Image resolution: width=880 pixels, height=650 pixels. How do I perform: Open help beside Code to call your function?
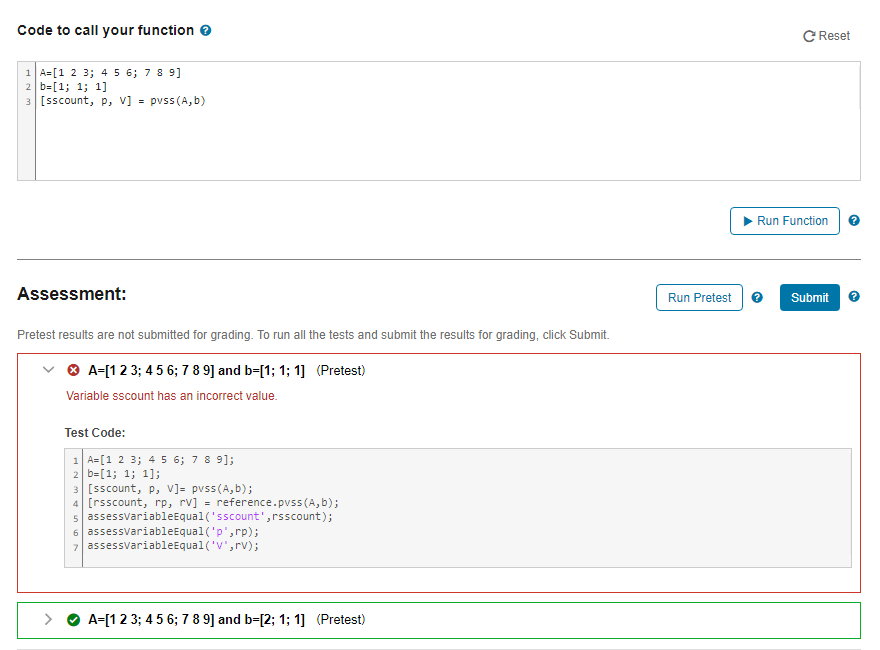pos(205,30)
